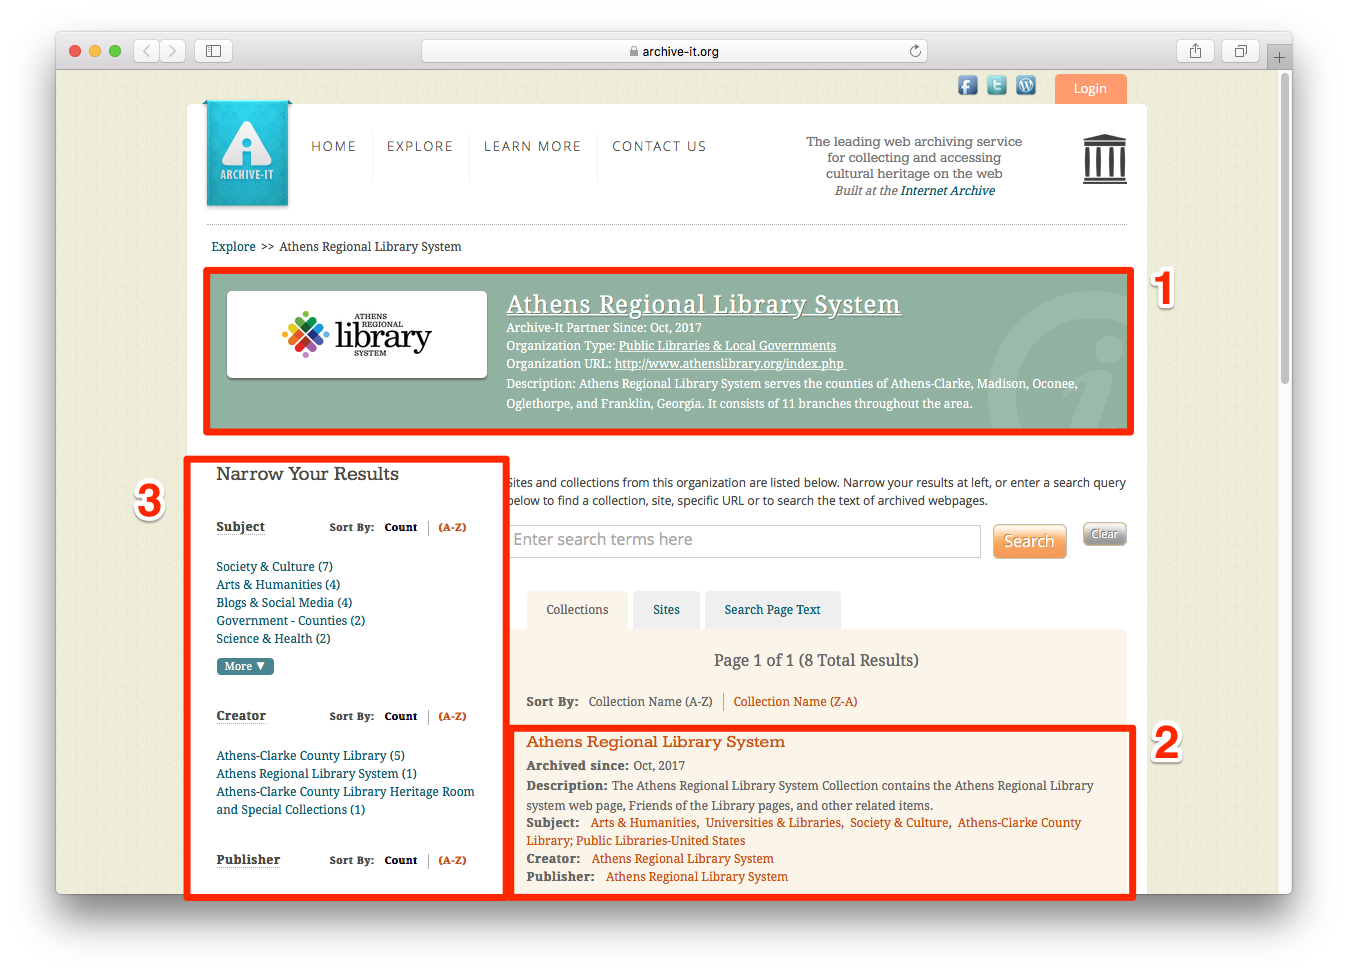Go back with browser back arrow
1348x974 pixels.
[147, 51]
